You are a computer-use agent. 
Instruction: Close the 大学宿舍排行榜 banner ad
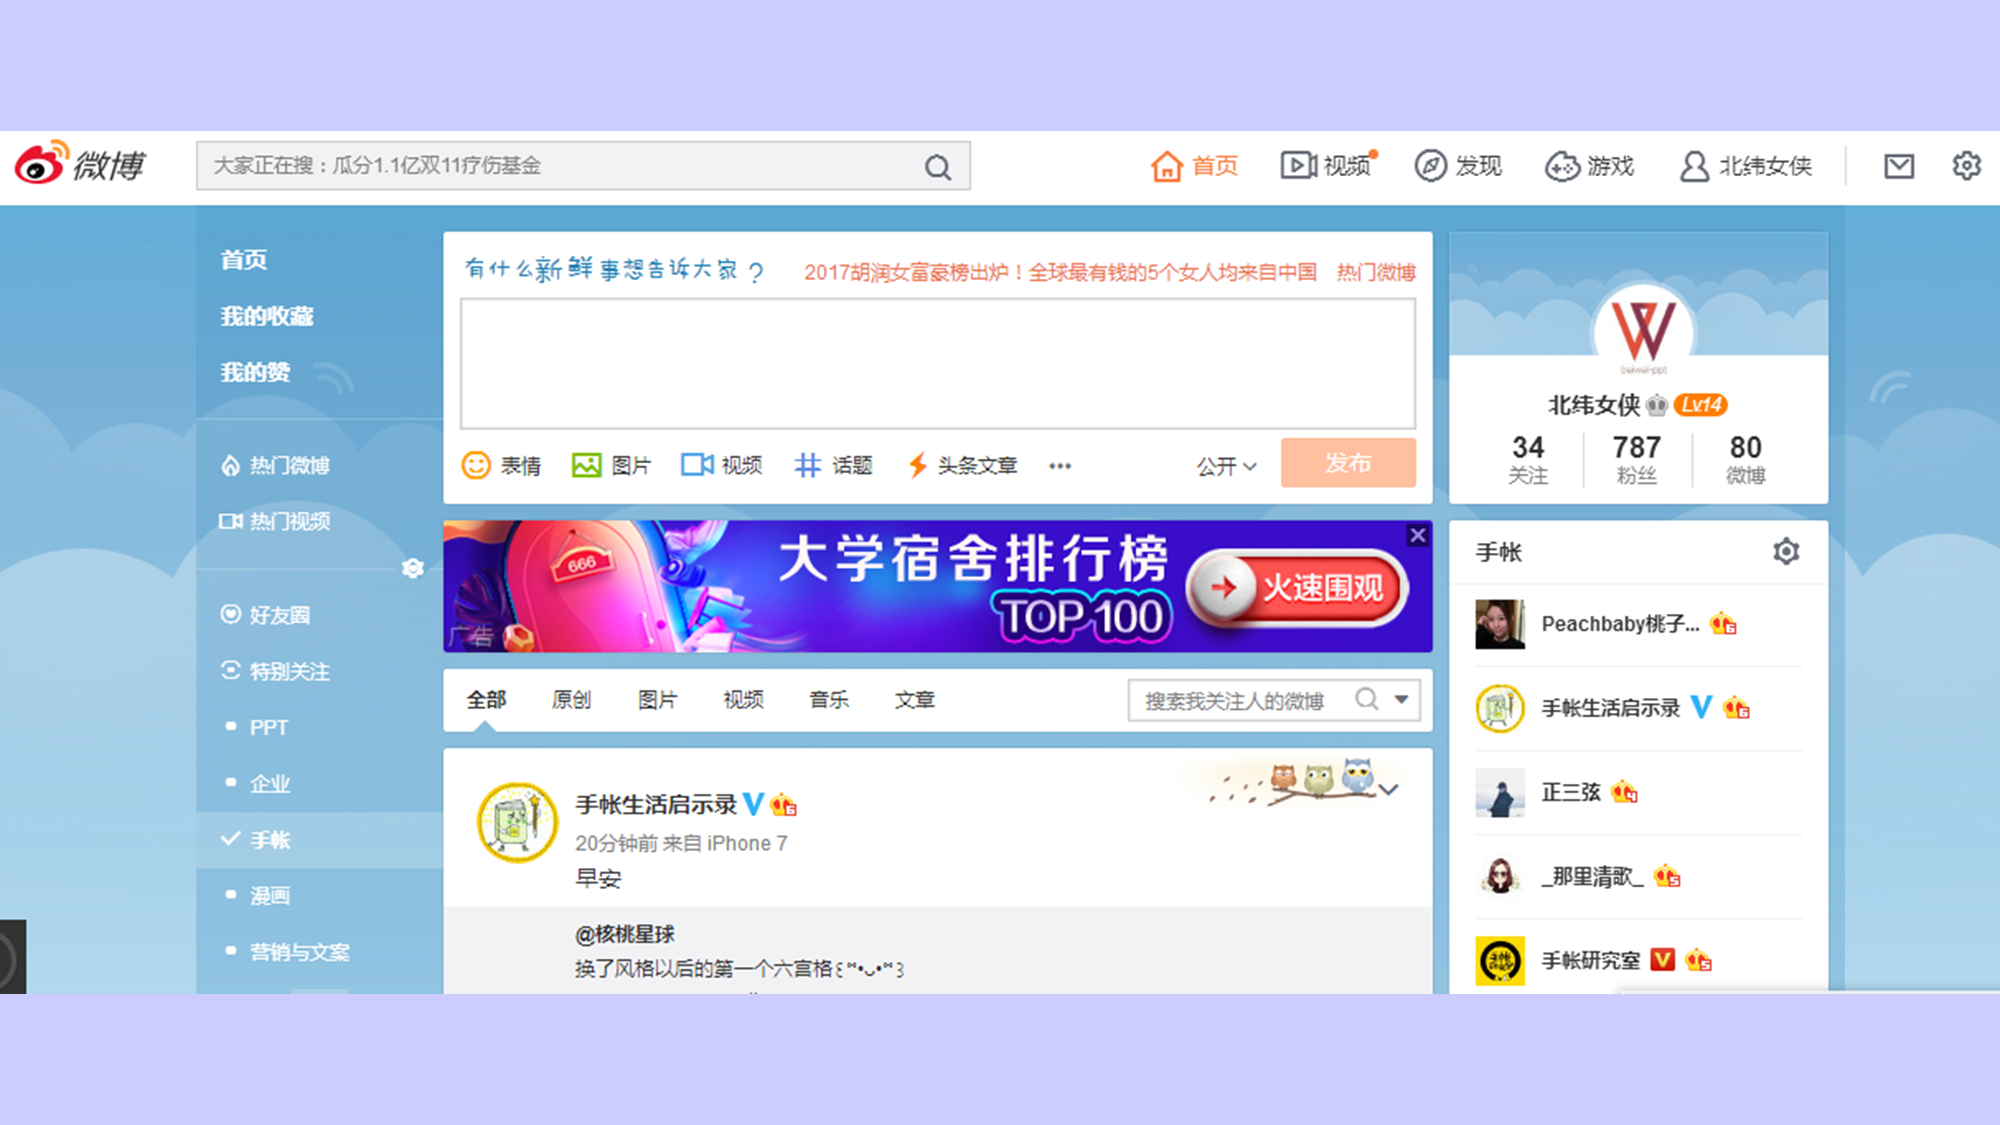pos(1417,535)
